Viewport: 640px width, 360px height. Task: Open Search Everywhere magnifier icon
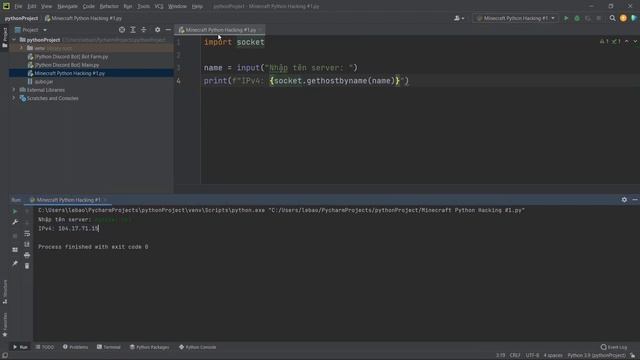tap(612, 18)
